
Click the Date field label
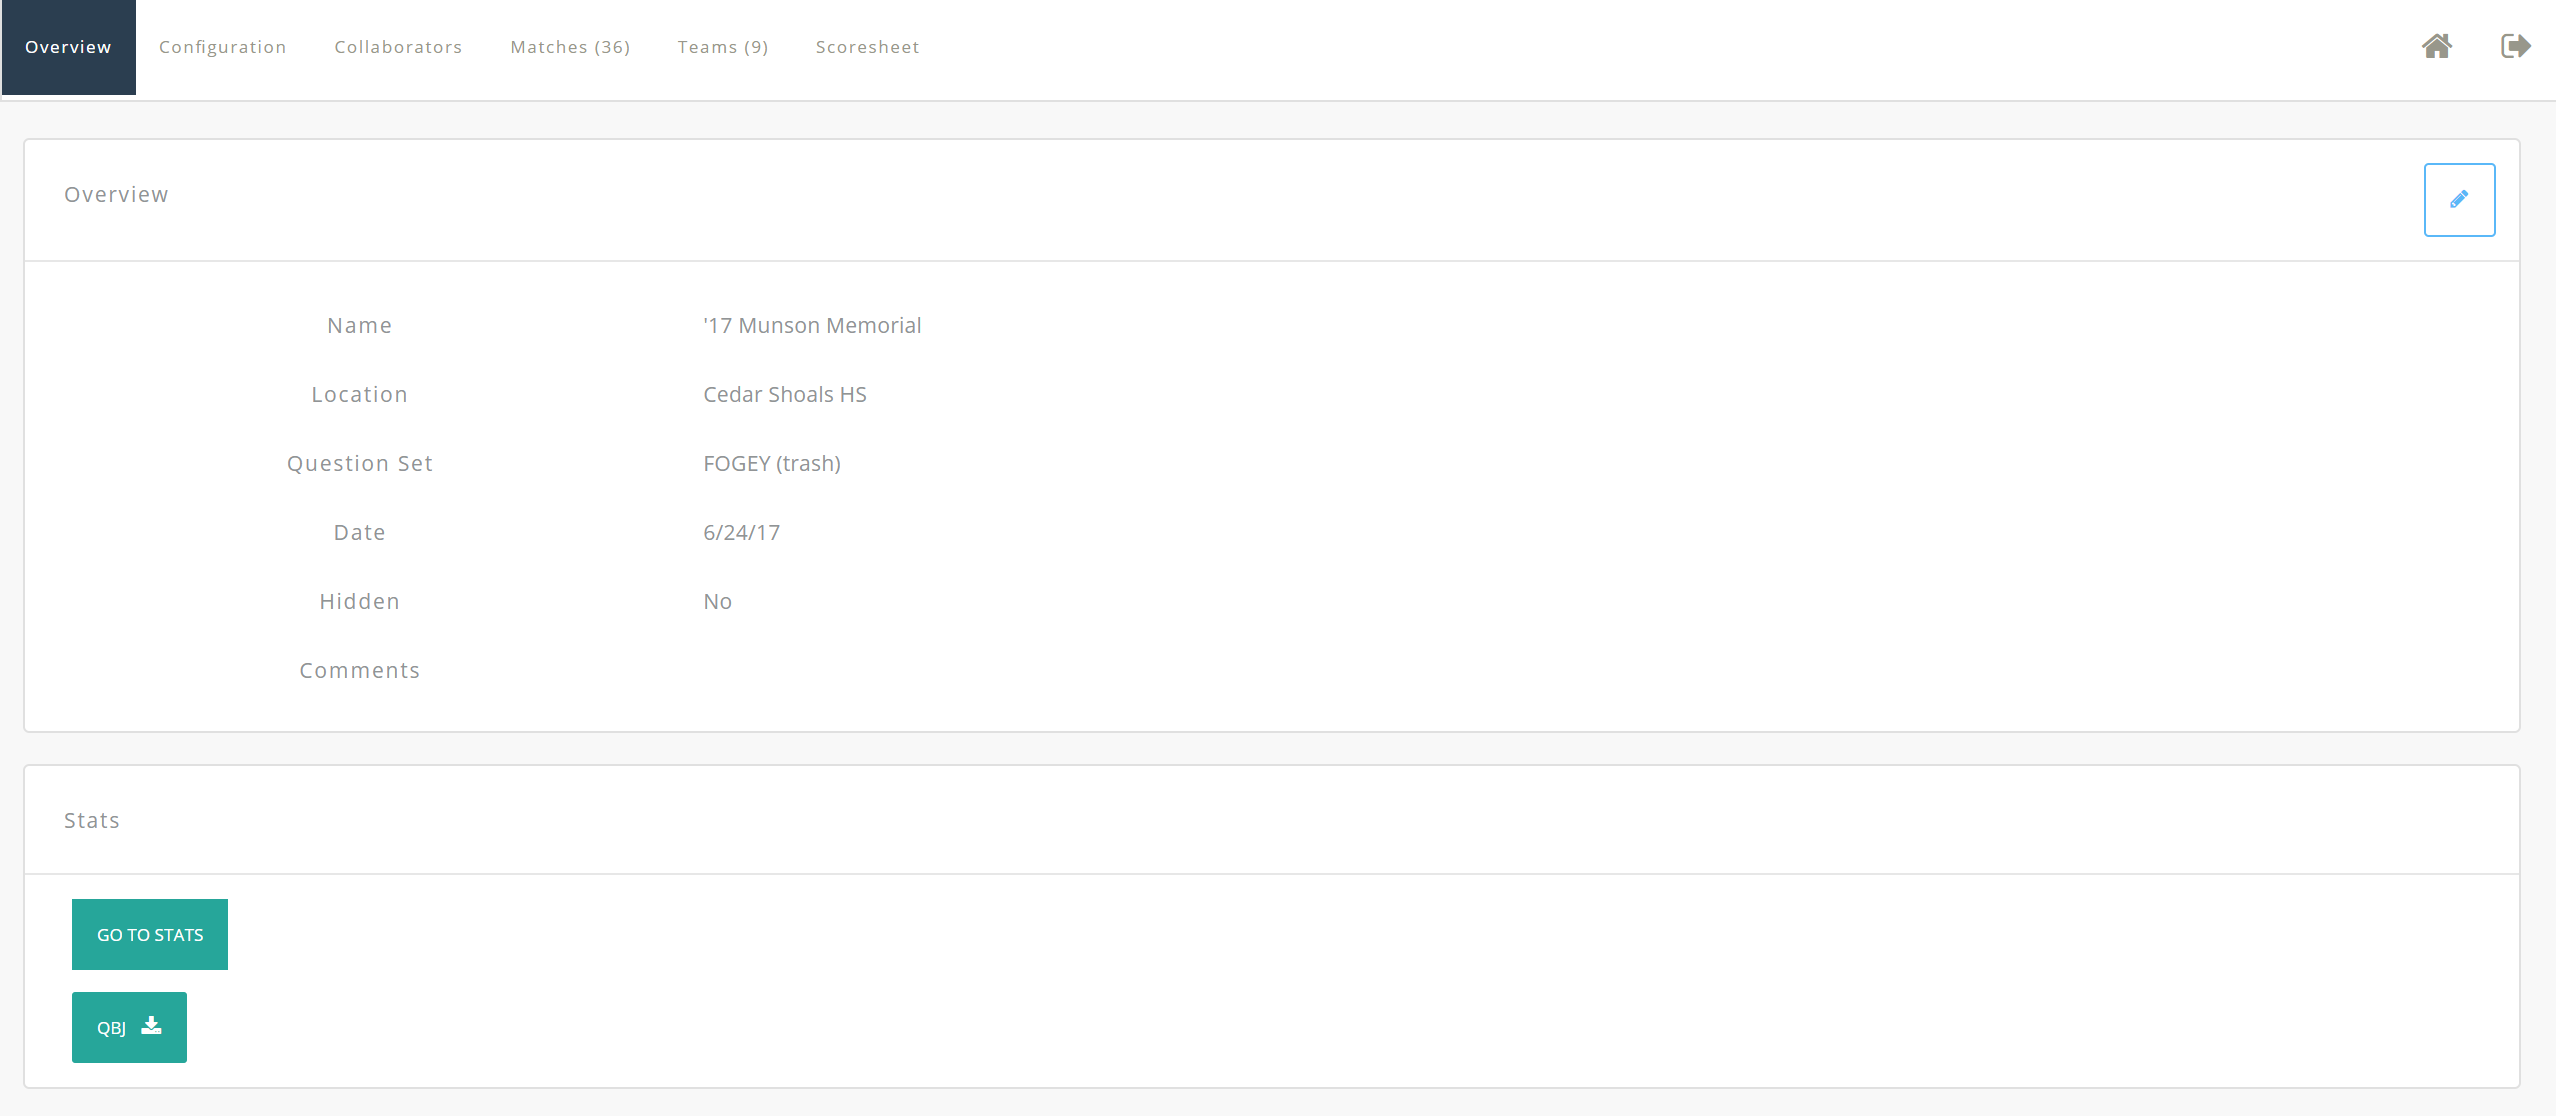click(360, 533)
